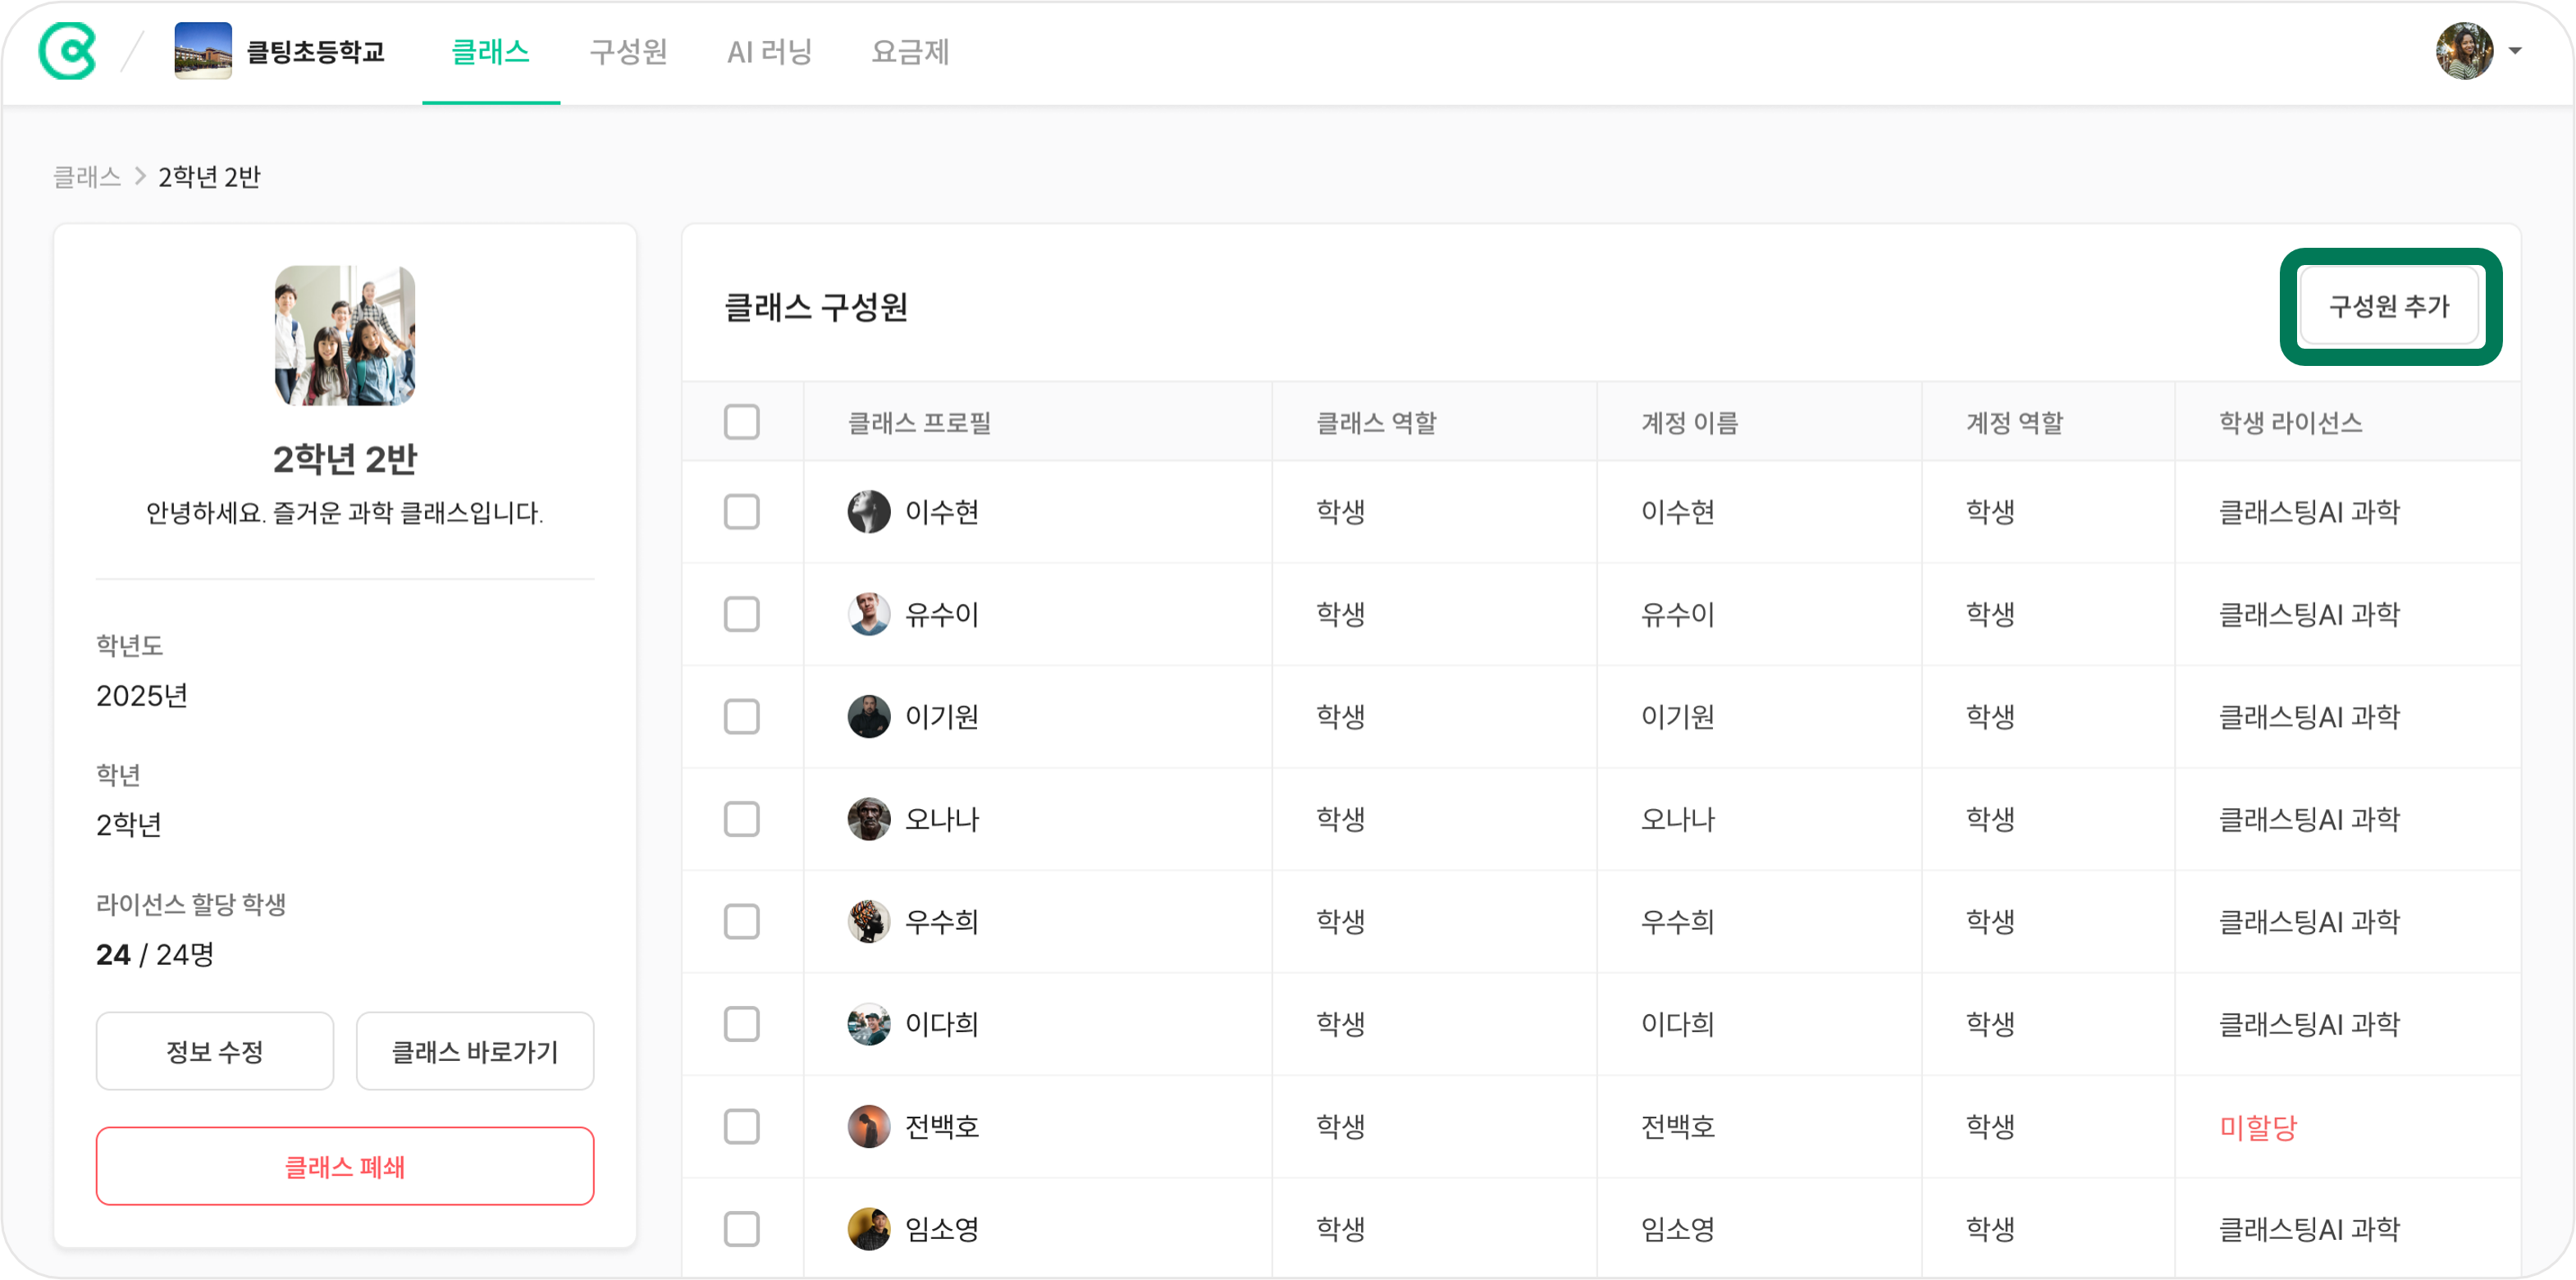Open the 클팅초등학교 school thumbnail icon

(203, 51)
